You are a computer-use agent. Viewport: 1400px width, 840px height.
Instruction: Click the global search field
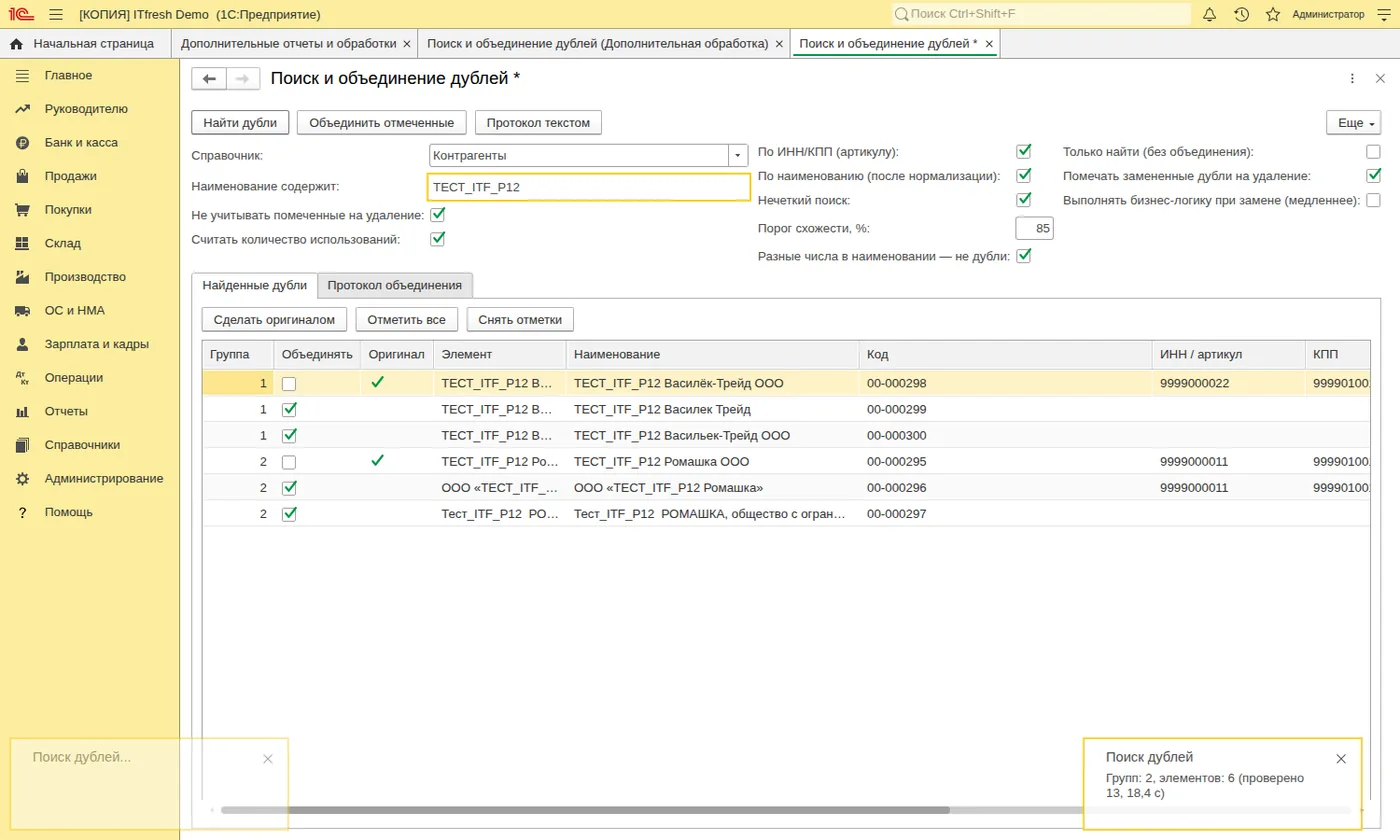(x=1041, y=14)
